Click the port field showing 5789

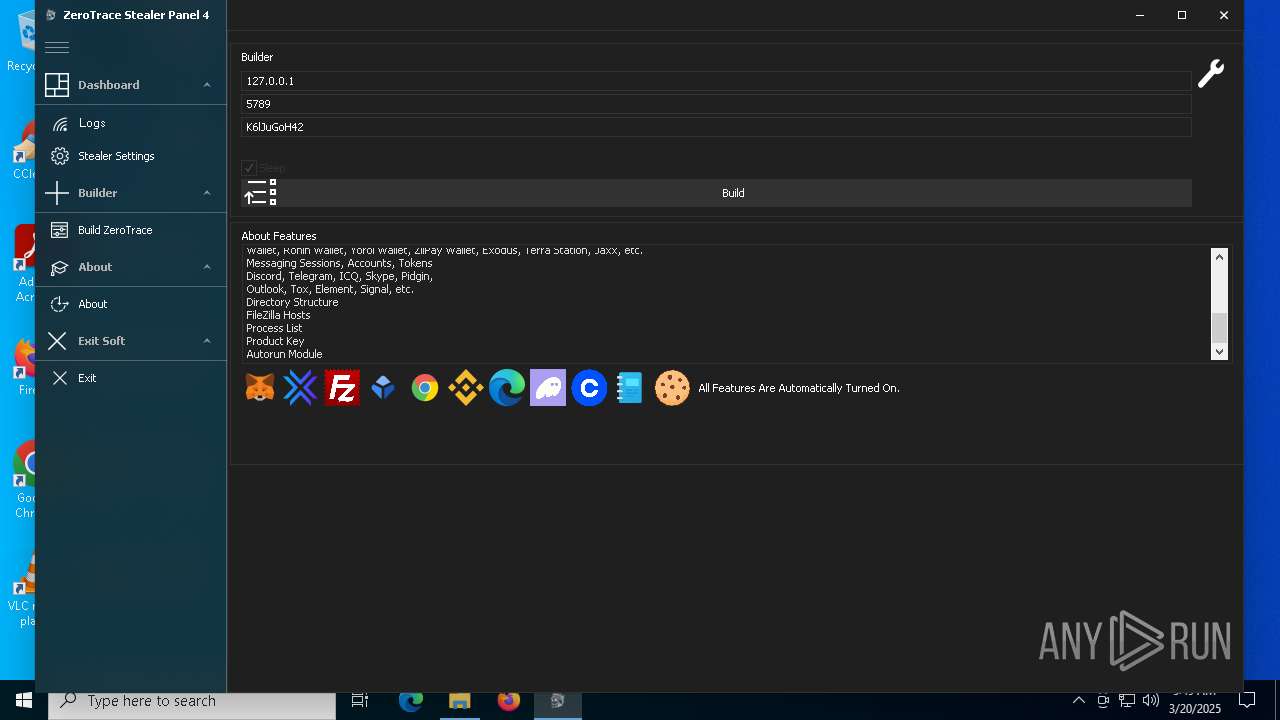(716, 104)
